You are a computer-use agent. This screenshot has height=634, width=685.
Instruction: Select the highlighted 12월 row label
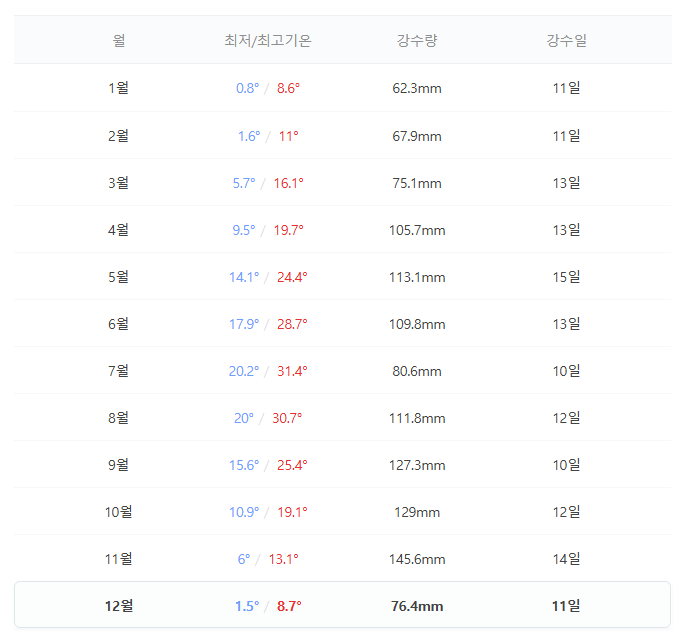click(118, 606)
